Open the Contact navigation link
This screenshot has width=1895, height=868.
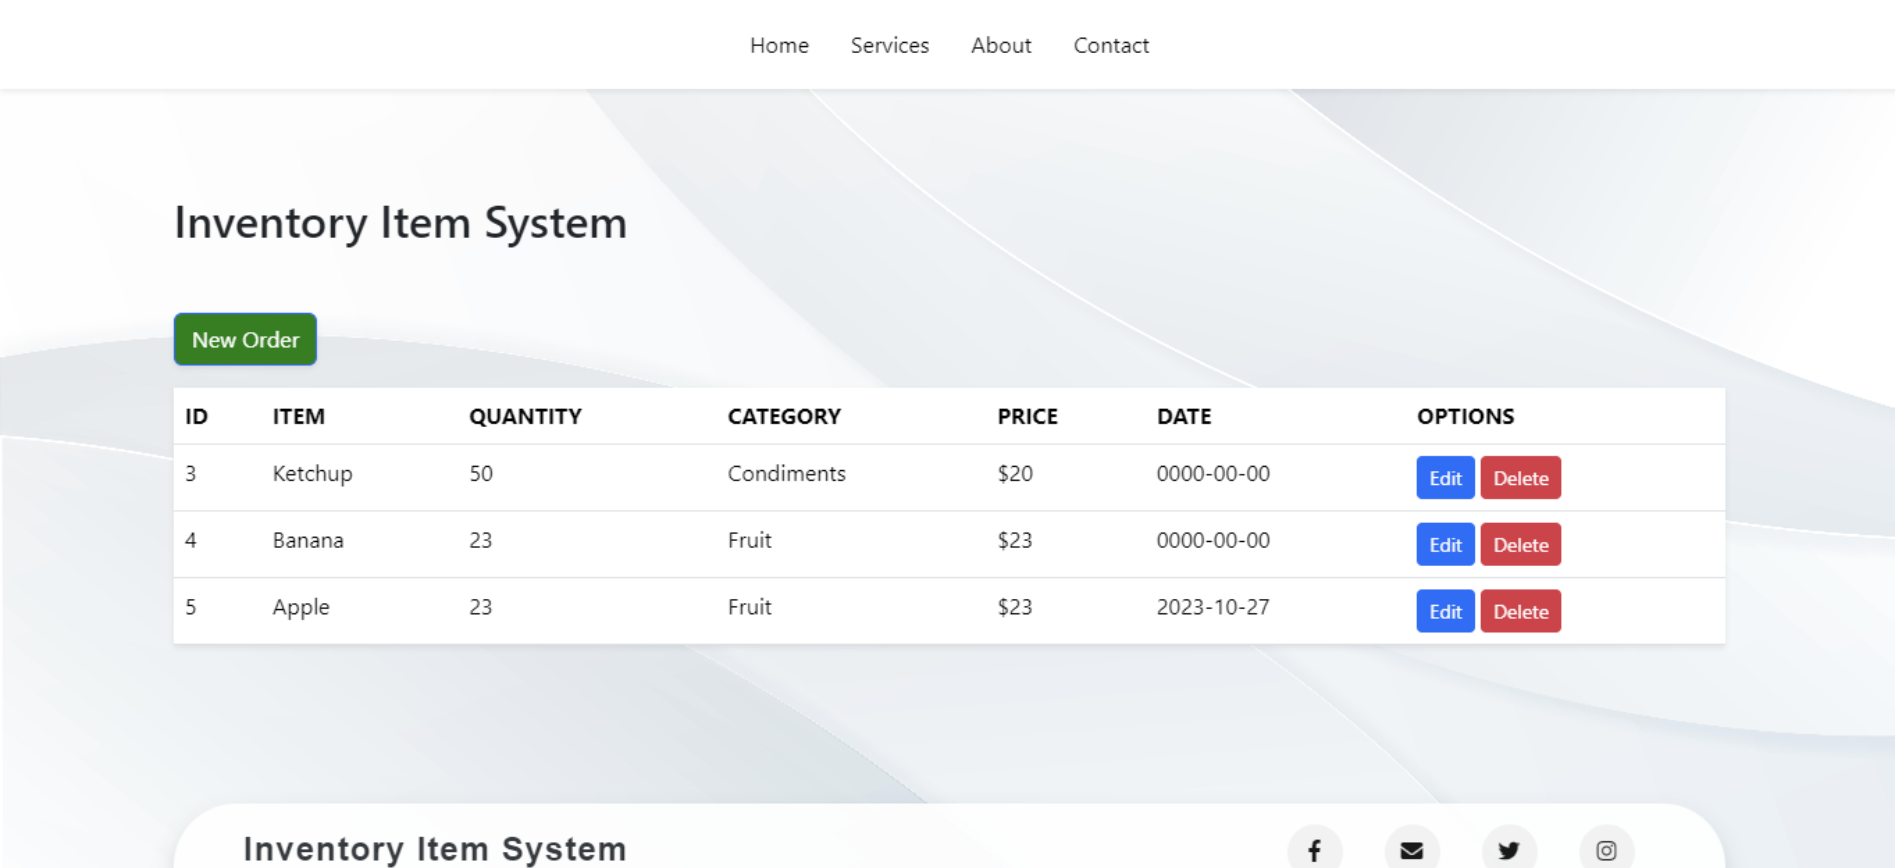pyautogui.click(x=1111, y=45)
